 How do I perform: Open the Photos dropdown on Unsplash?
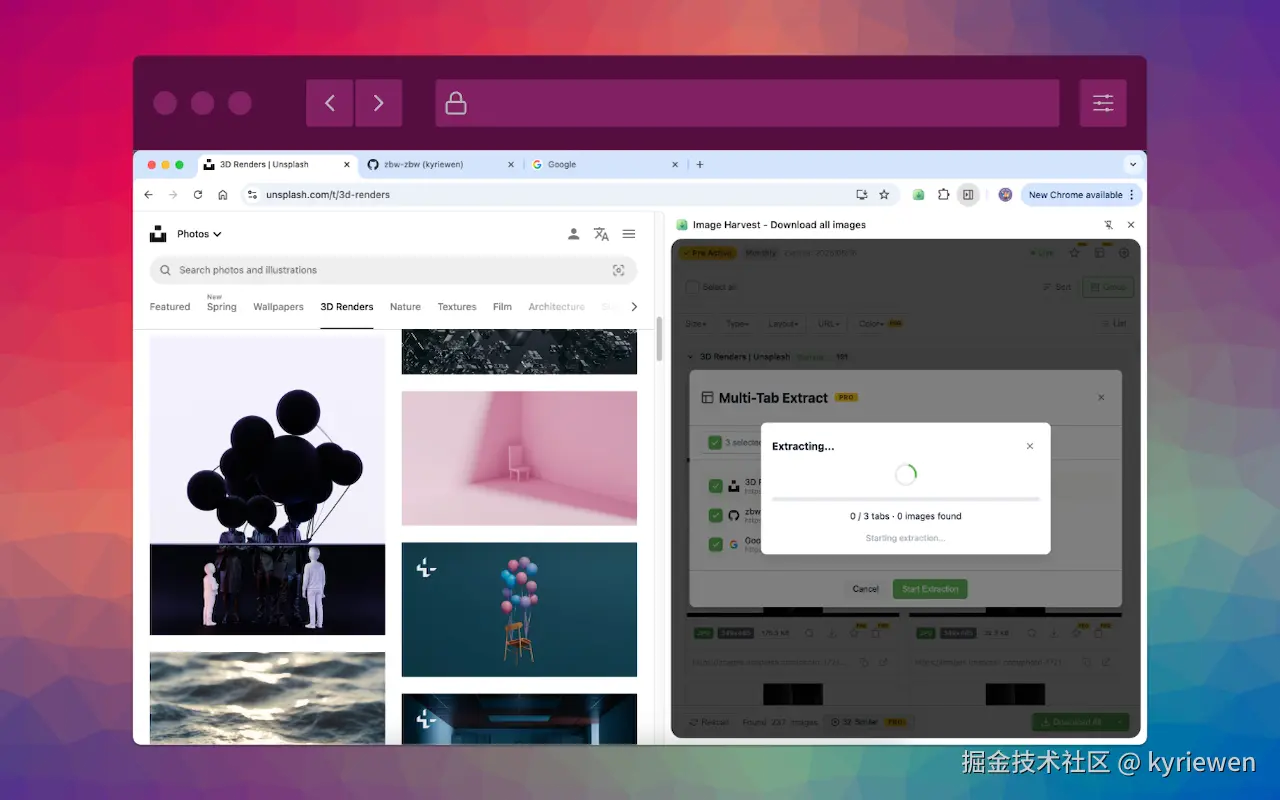pos(199,234)
